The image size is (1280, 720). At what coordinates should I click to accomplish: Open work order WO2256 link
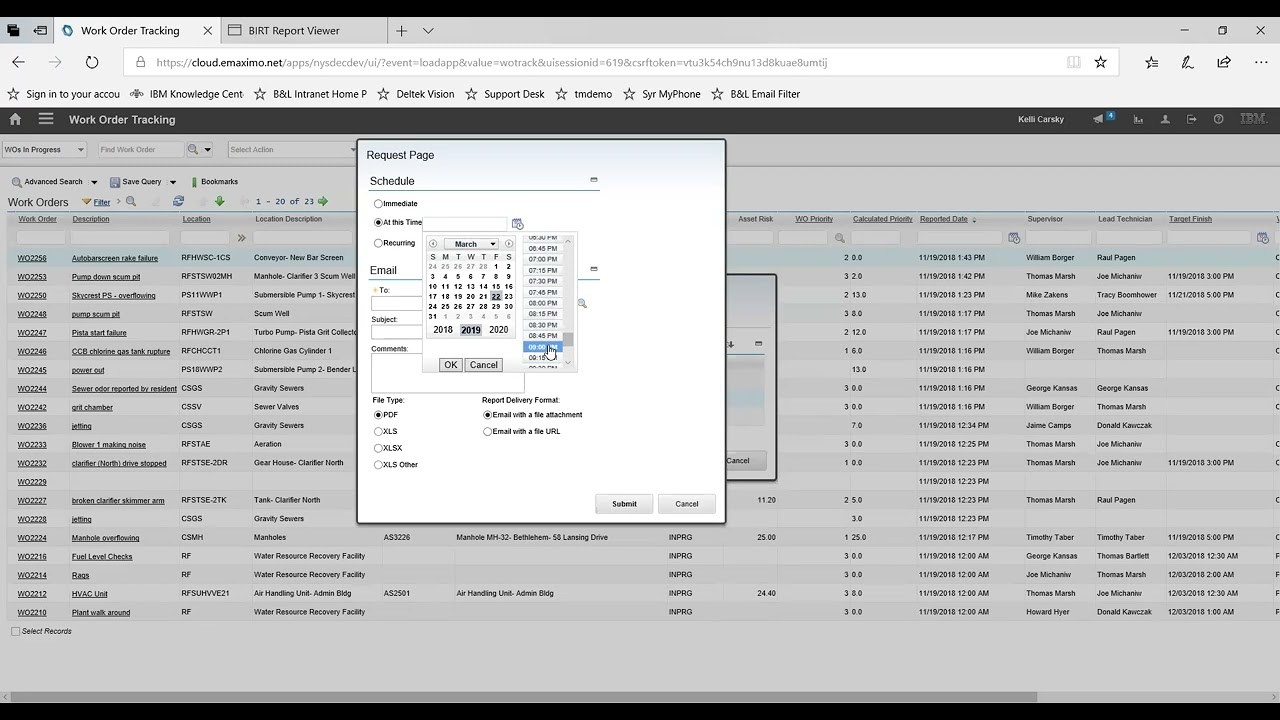click(x=32, y=258)
